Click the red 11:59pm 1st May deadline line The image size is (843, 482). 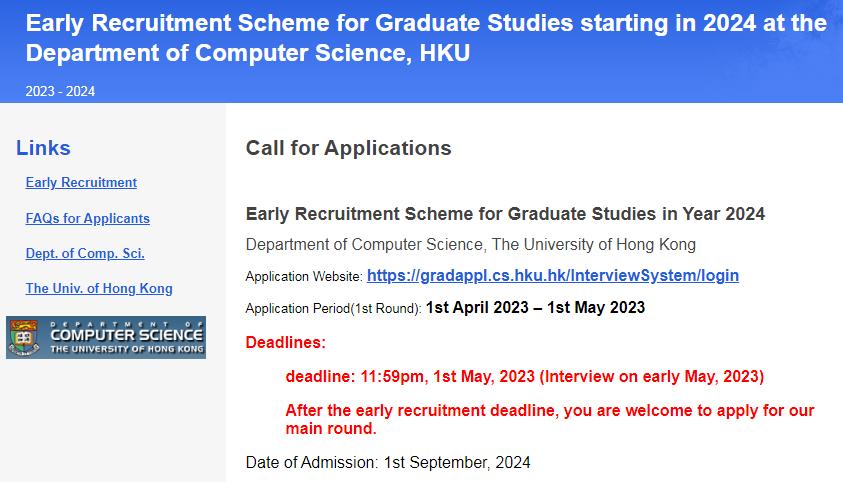tap(524, 377)
